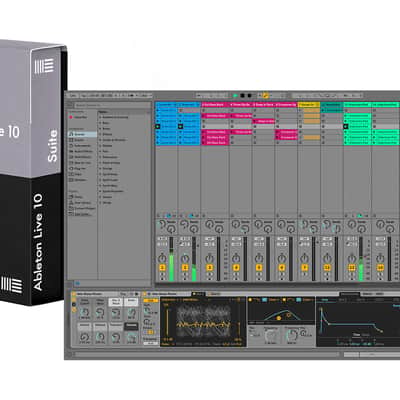Solo track 1 with its Solo button
The height and width of the screenshot is (400, 400).
(162, 274)
